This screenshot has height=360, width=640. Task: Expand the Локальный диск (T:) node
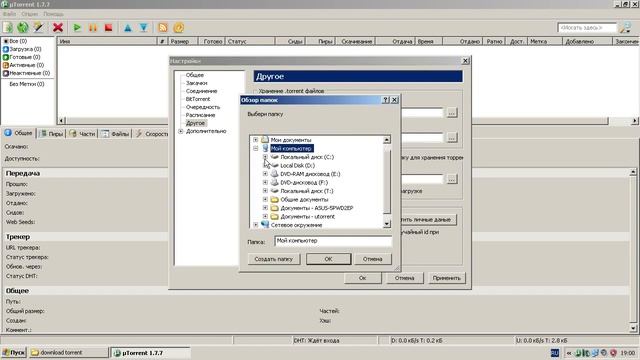tap(265, 191)
